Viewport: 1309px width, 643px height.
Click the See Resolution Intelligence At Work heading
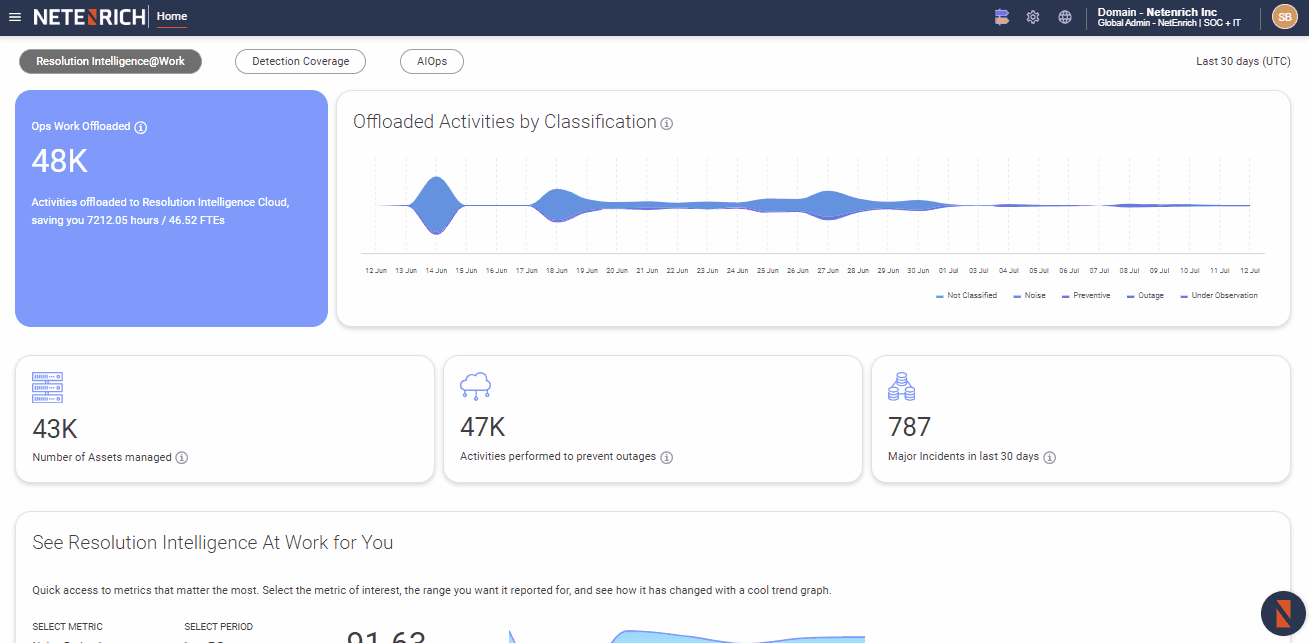point(213,543)
